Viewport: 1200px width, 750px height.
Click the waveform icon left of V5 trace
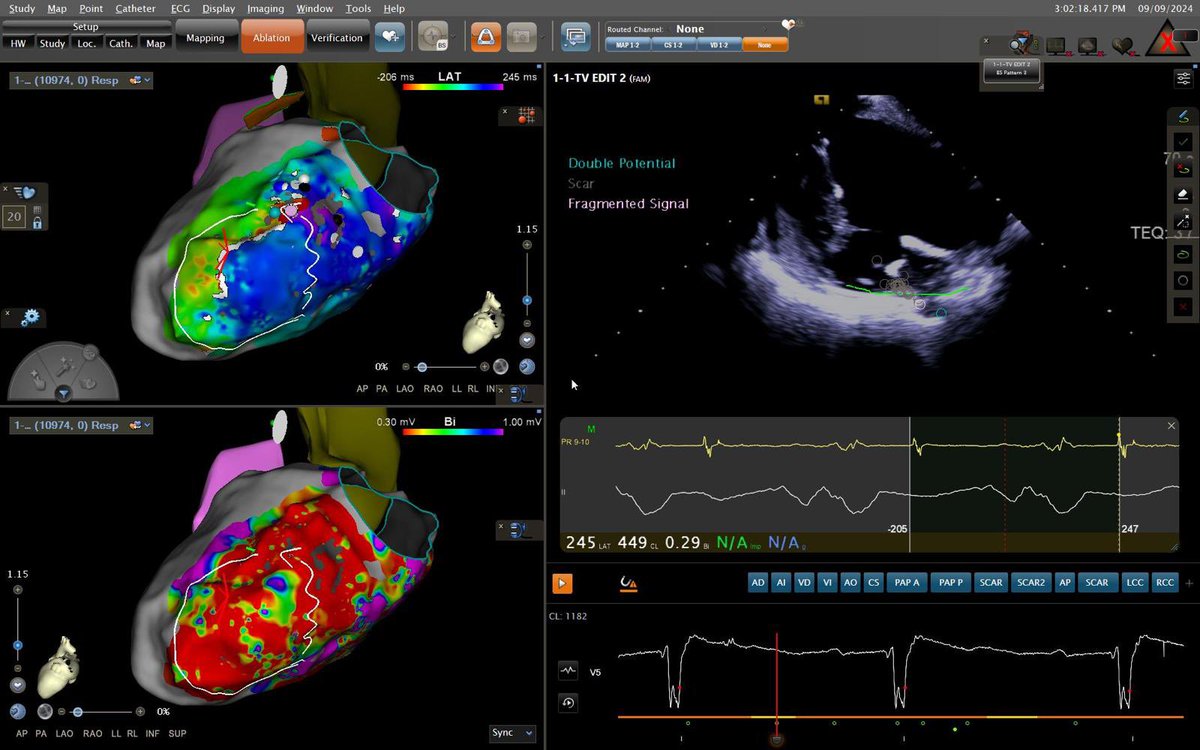point(568,670)
